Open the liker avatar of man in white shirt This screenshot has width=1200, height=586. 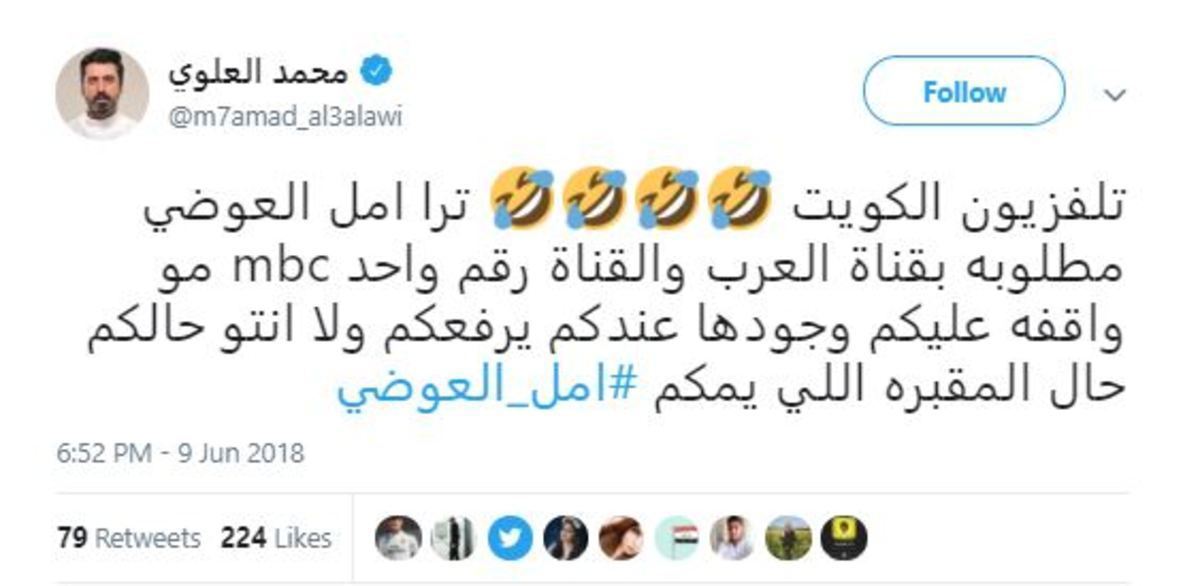point(731,539)
